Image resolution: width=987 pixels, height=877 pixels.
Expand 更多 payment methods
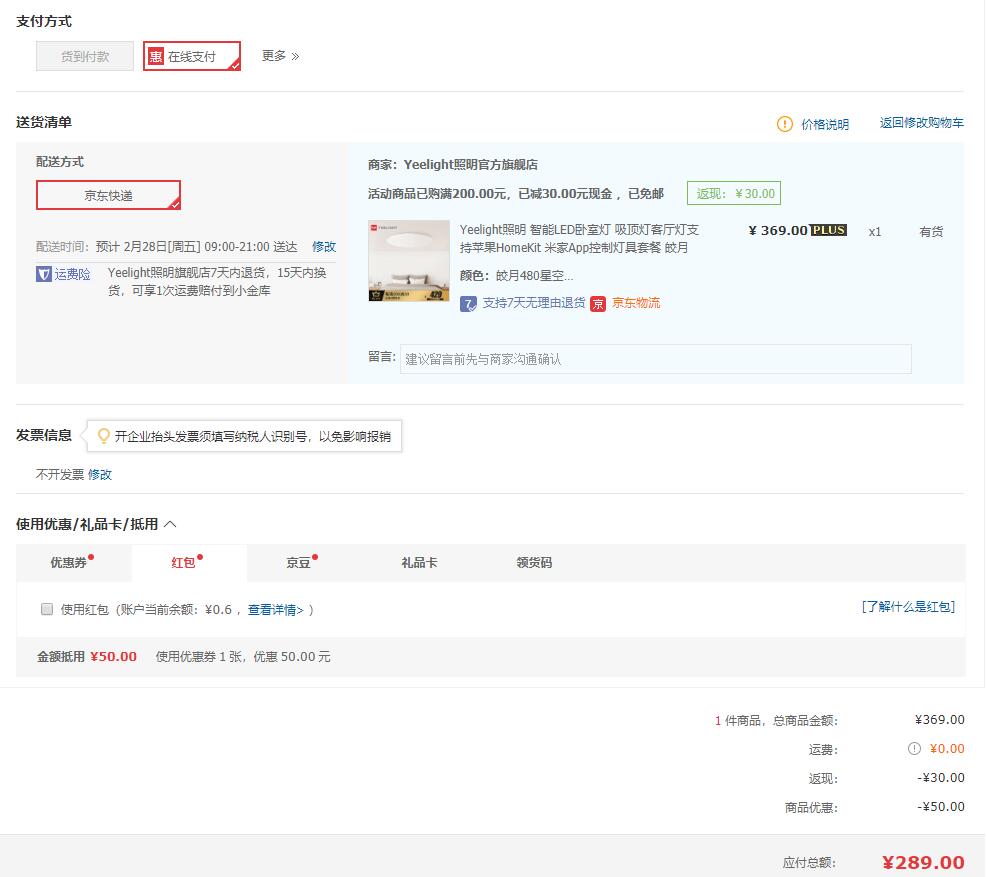(x=280, y=56)
